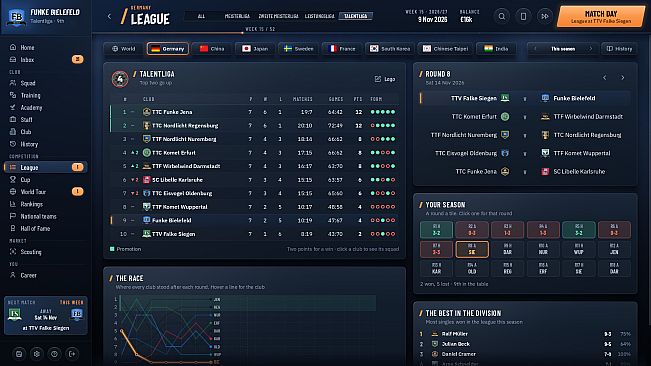
Task: Select the Zweite Meisterliga tab
Action: (x=278, y=16)
